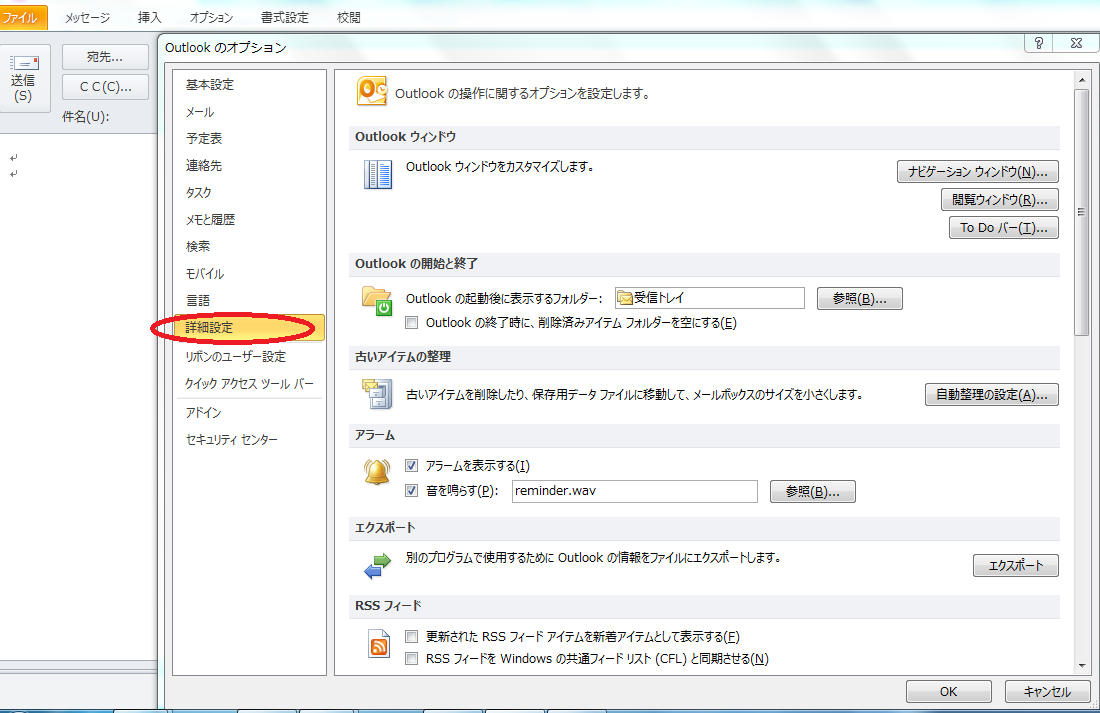Click the CC button in message window
The width and height of the screenshot is (1100, 713).
pyautogui.click(x=105, y=87)
